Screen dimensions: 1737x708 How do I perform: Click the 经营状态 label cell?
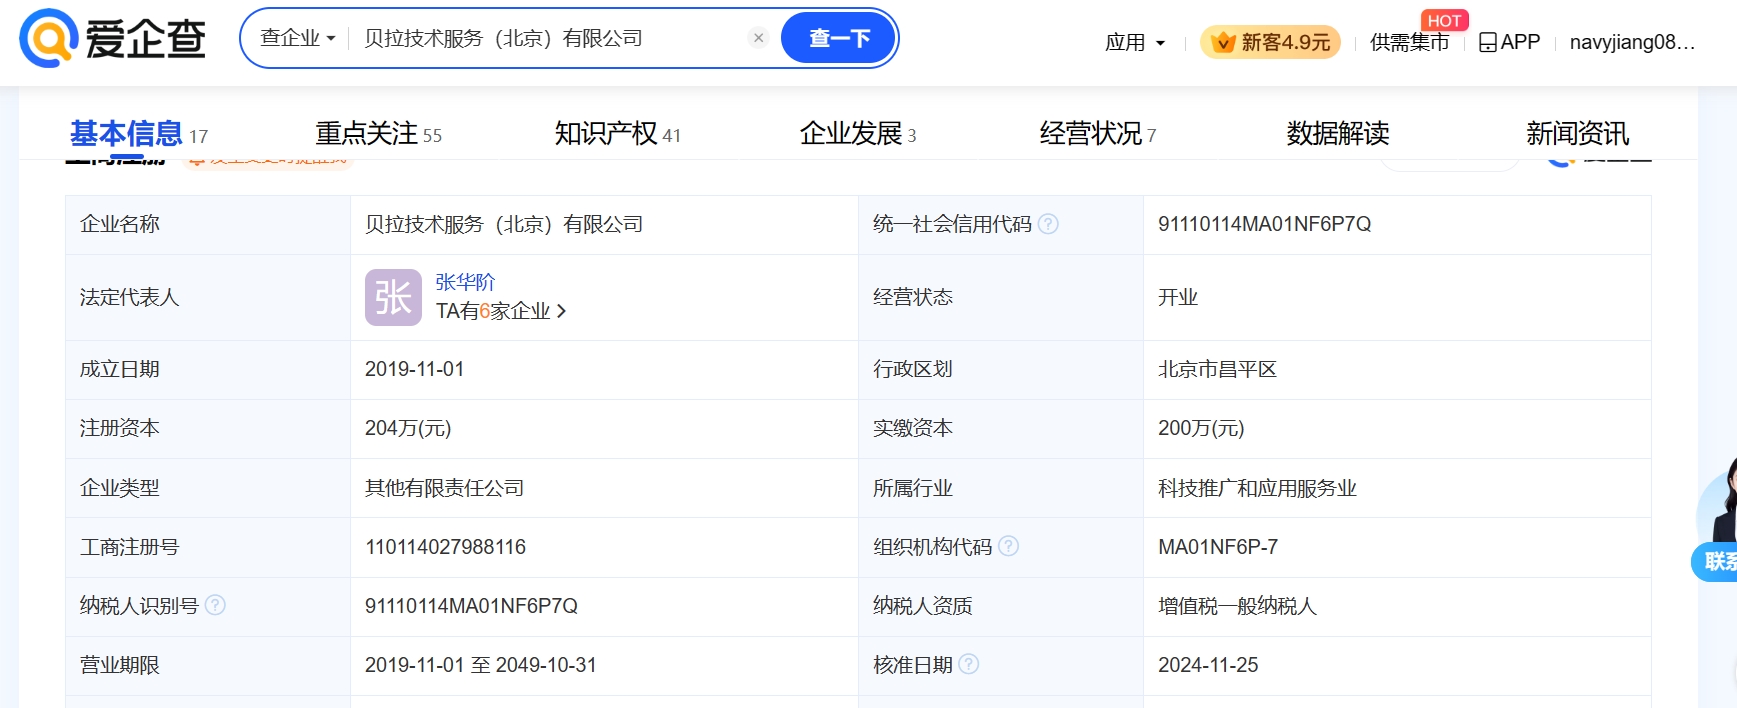click(x=1001, y=297)
